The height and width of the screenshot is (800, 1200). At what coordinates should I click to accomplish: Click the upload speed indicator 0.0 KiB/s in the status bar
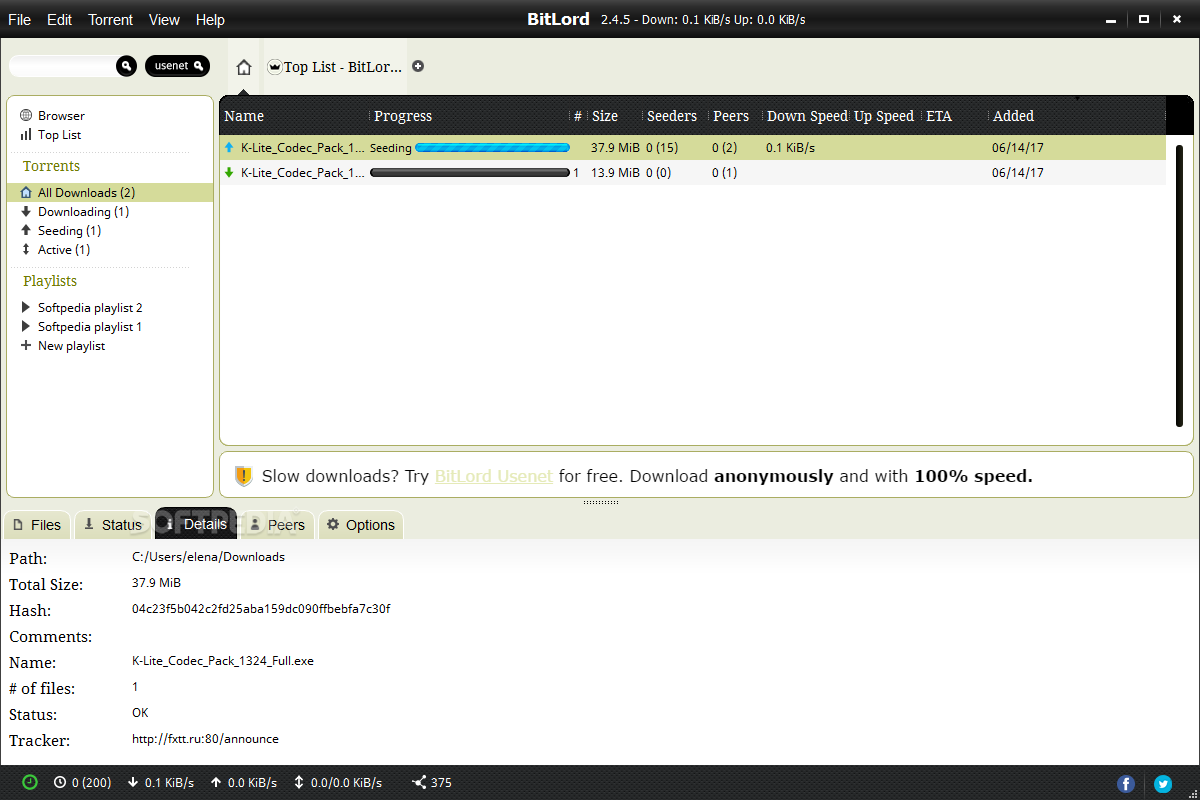point(244,782)
